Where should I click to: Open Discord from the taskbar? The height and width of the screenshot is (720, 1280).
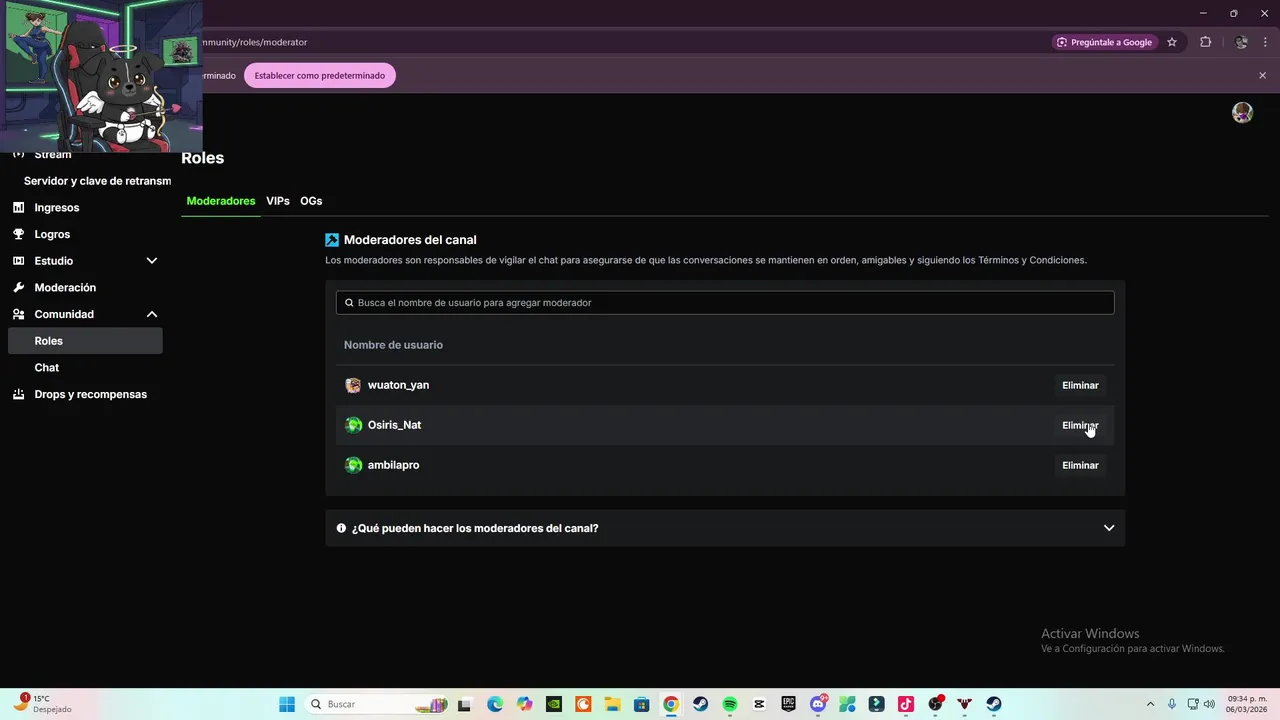tap(818, 704)
